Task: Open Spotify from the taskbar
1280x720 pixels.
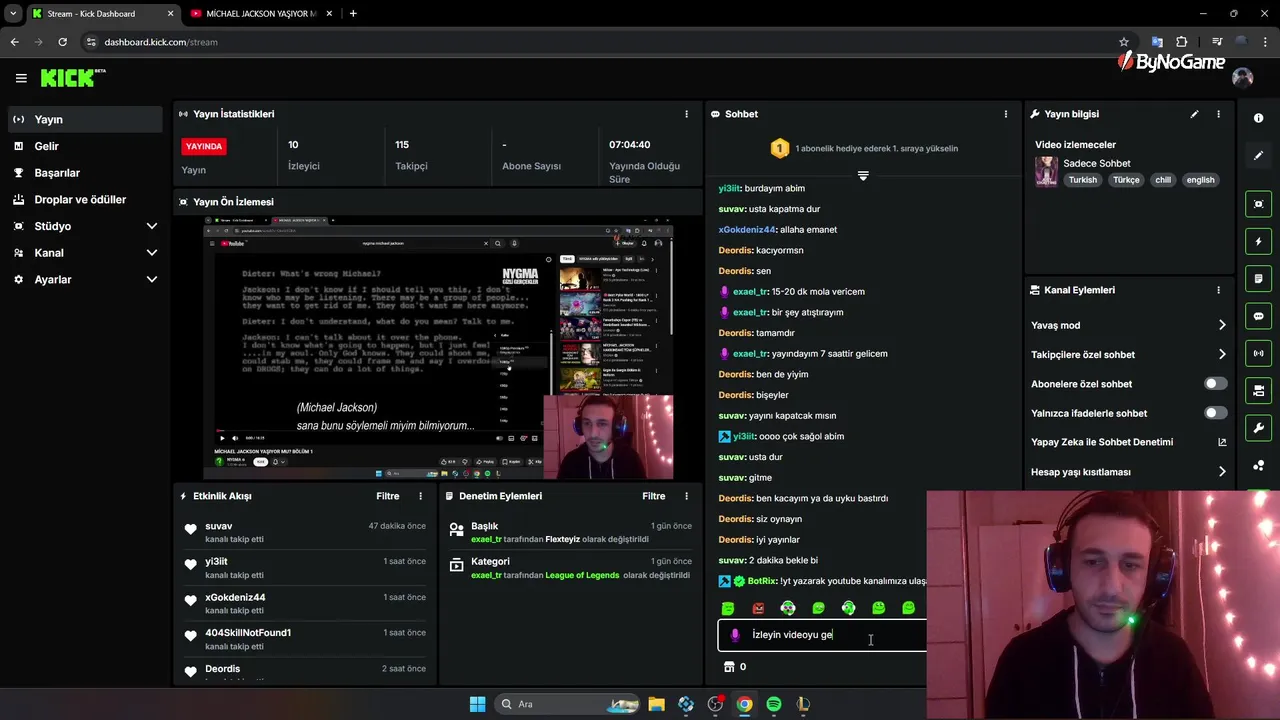Action: (774, 704)
